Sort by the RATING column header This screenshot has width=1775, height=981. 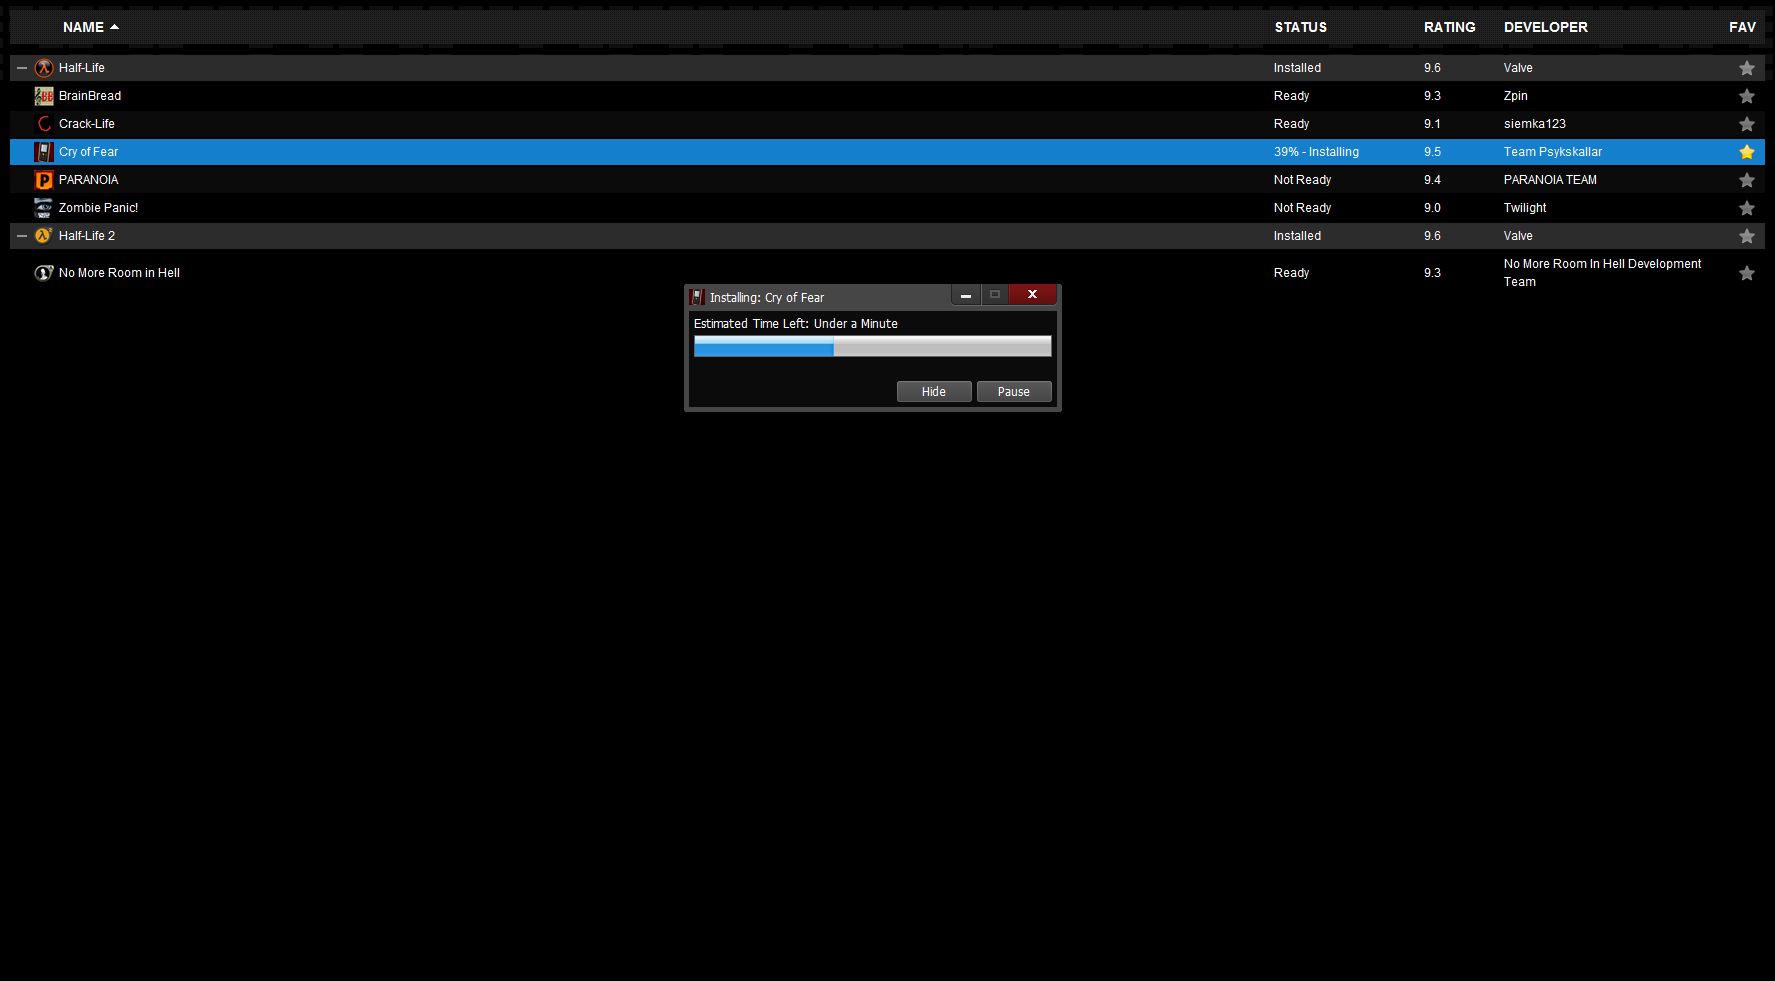click(x=1450, y=27)
